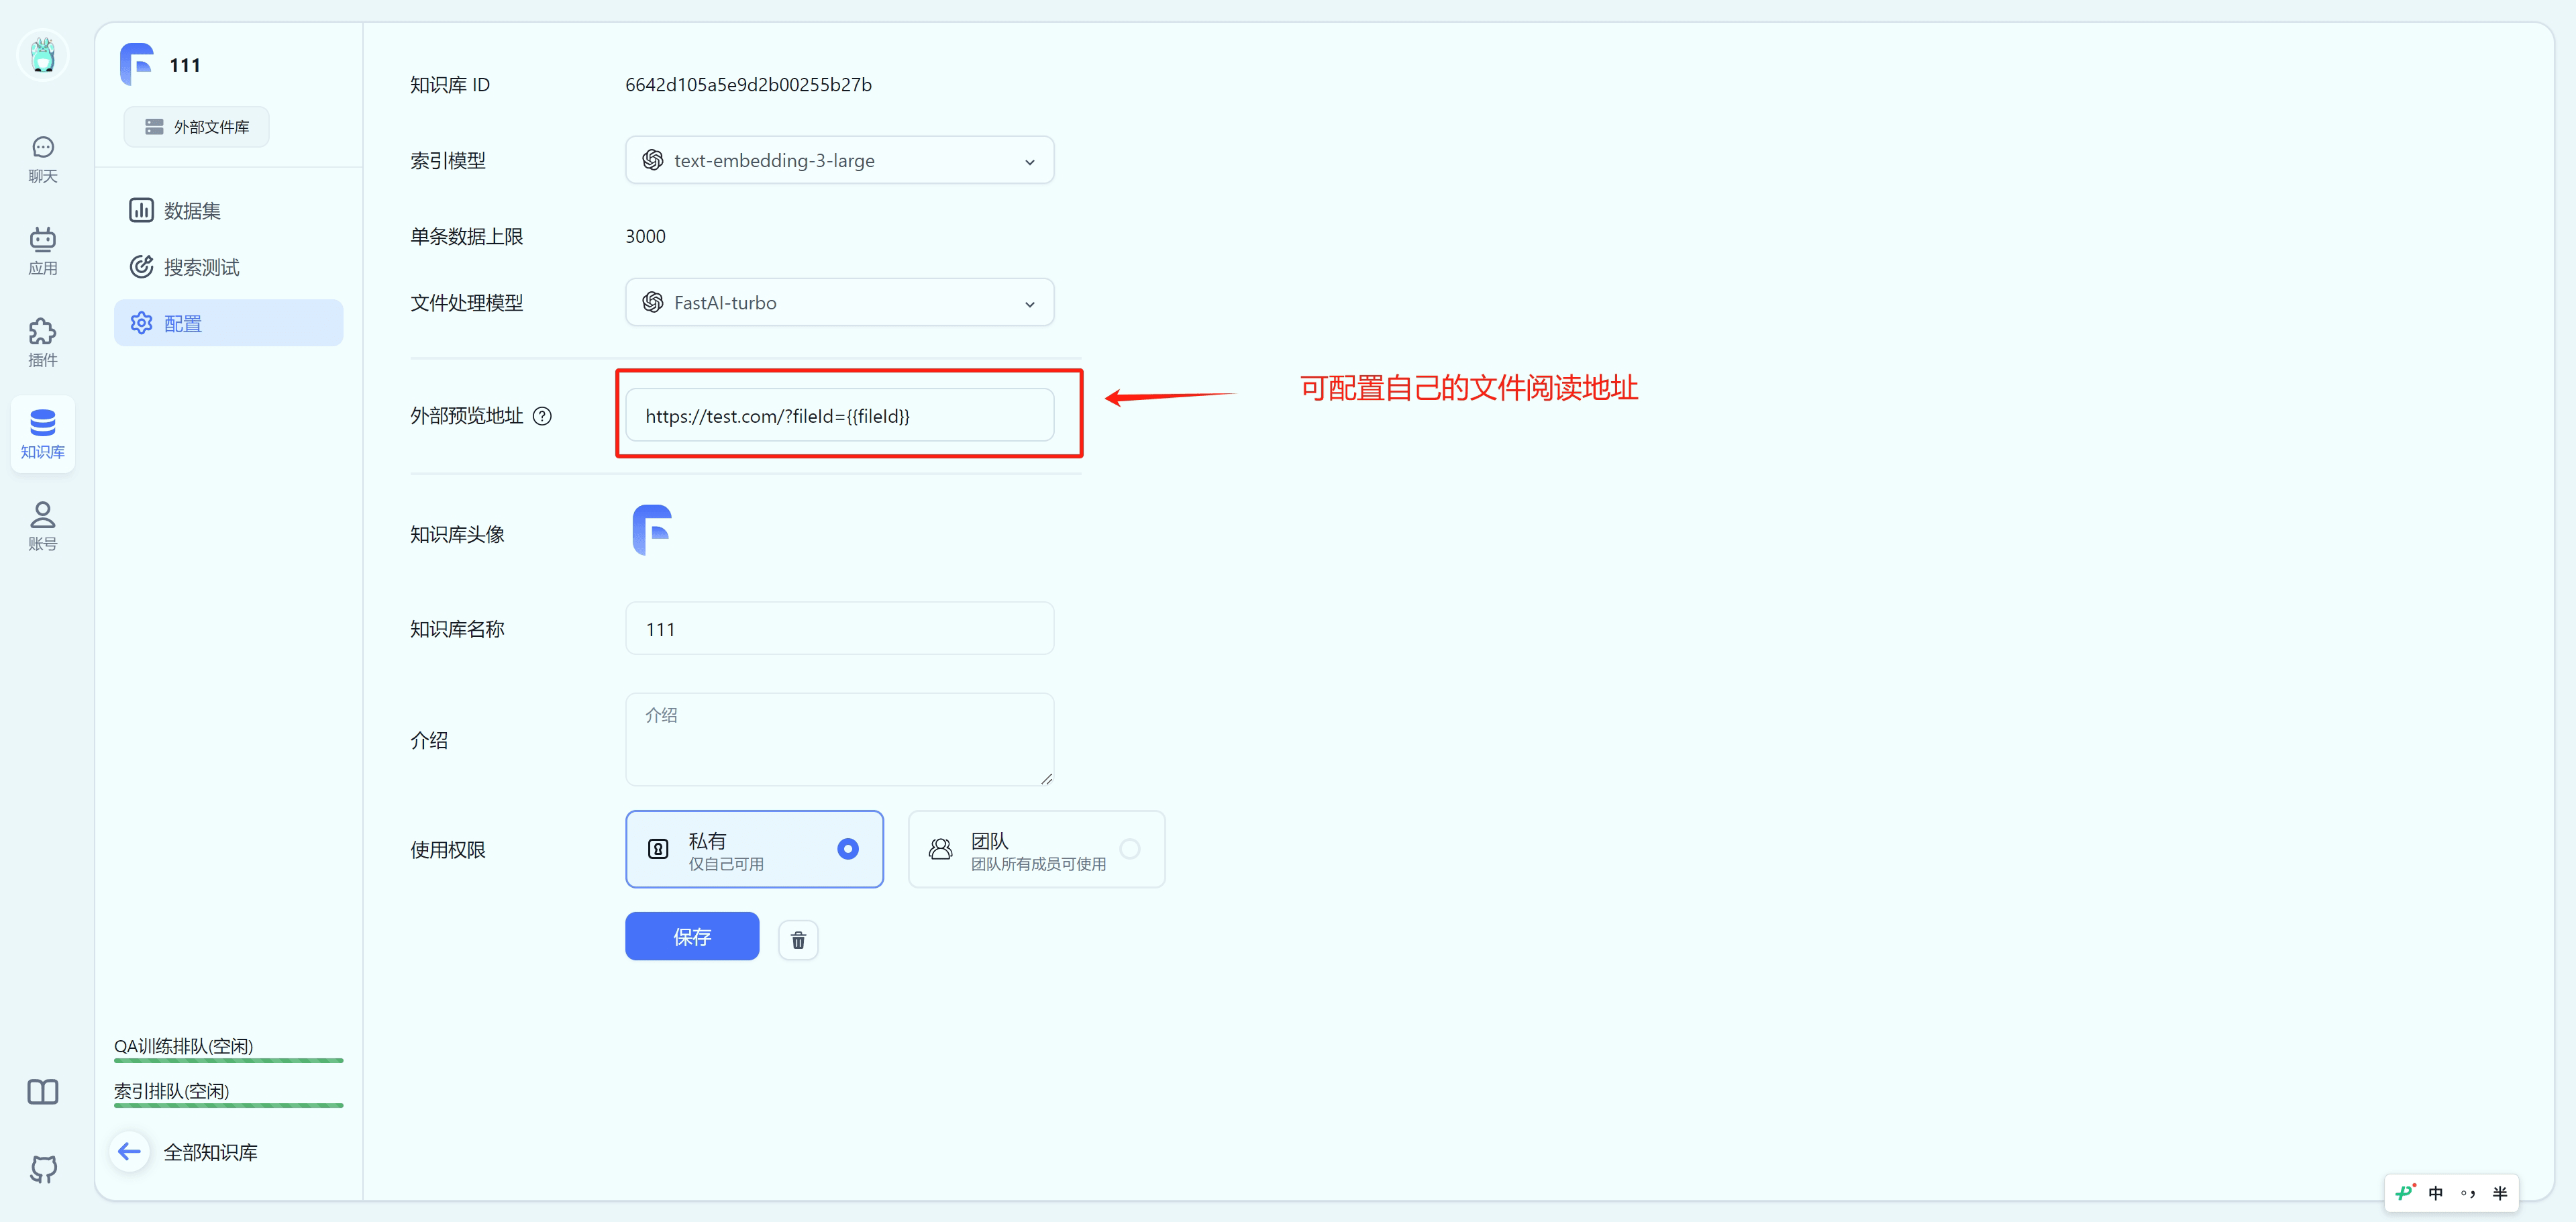Select the 私有 permission option
Viewport: 2576px width, 1222px height.
[754, 849]
